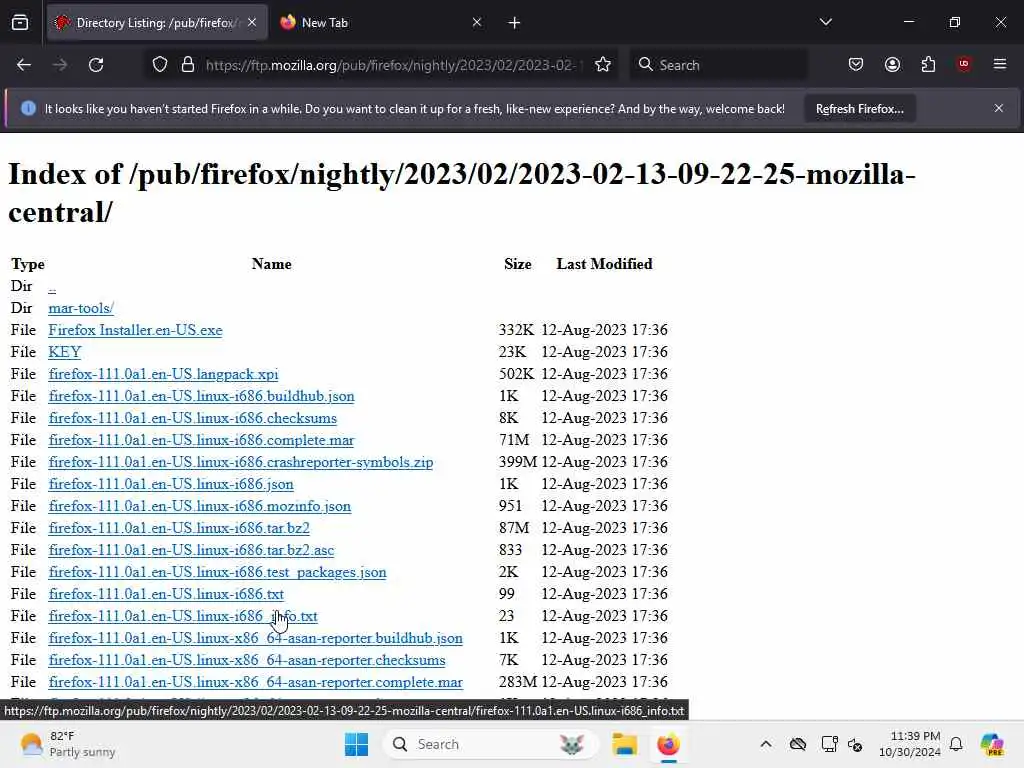Image resolution: width=1024 pixels, height=768 pixels.
Task: Reload the current page
Action: pyautogui.click(x=96, y=65)
